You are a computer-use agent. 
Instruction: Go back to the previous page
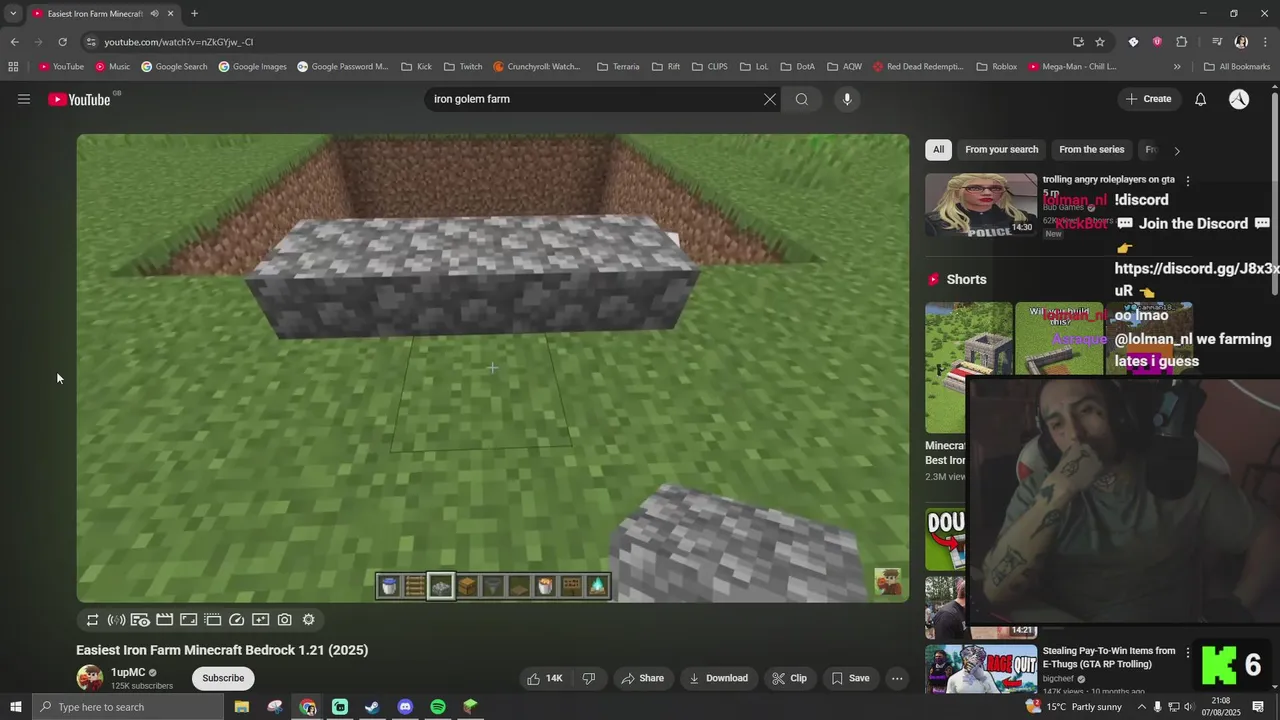click(14, 42)
